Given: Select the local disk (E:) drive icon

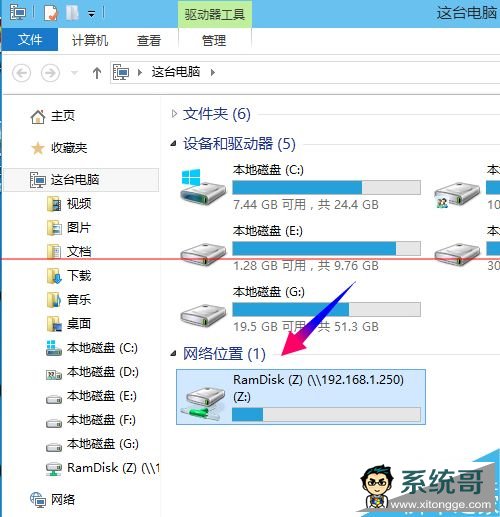Looking at the screenshot, I should (x=203, y=254).
